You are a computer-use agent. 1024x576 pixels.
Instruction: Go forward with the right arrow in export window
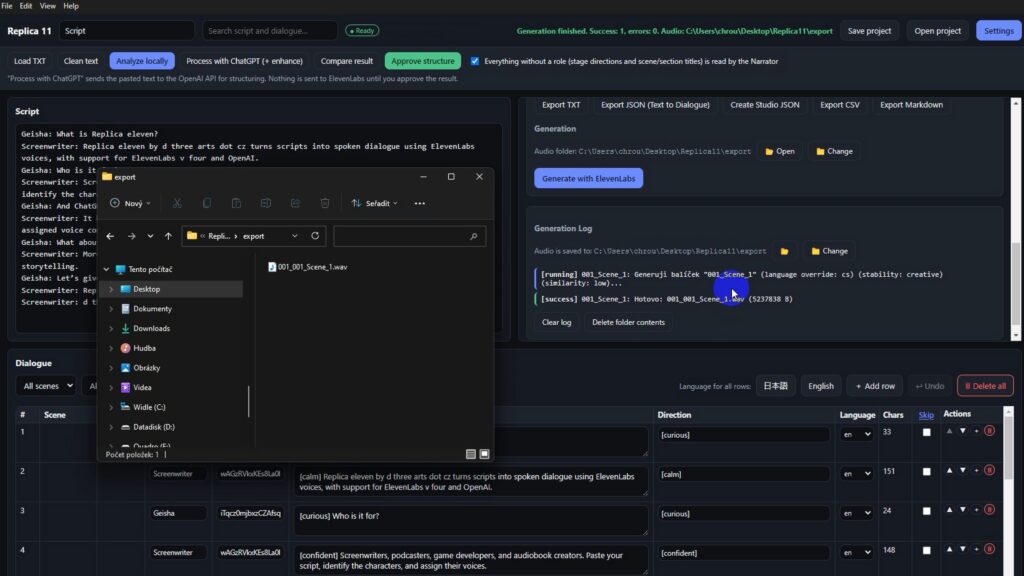click(131, 236)
